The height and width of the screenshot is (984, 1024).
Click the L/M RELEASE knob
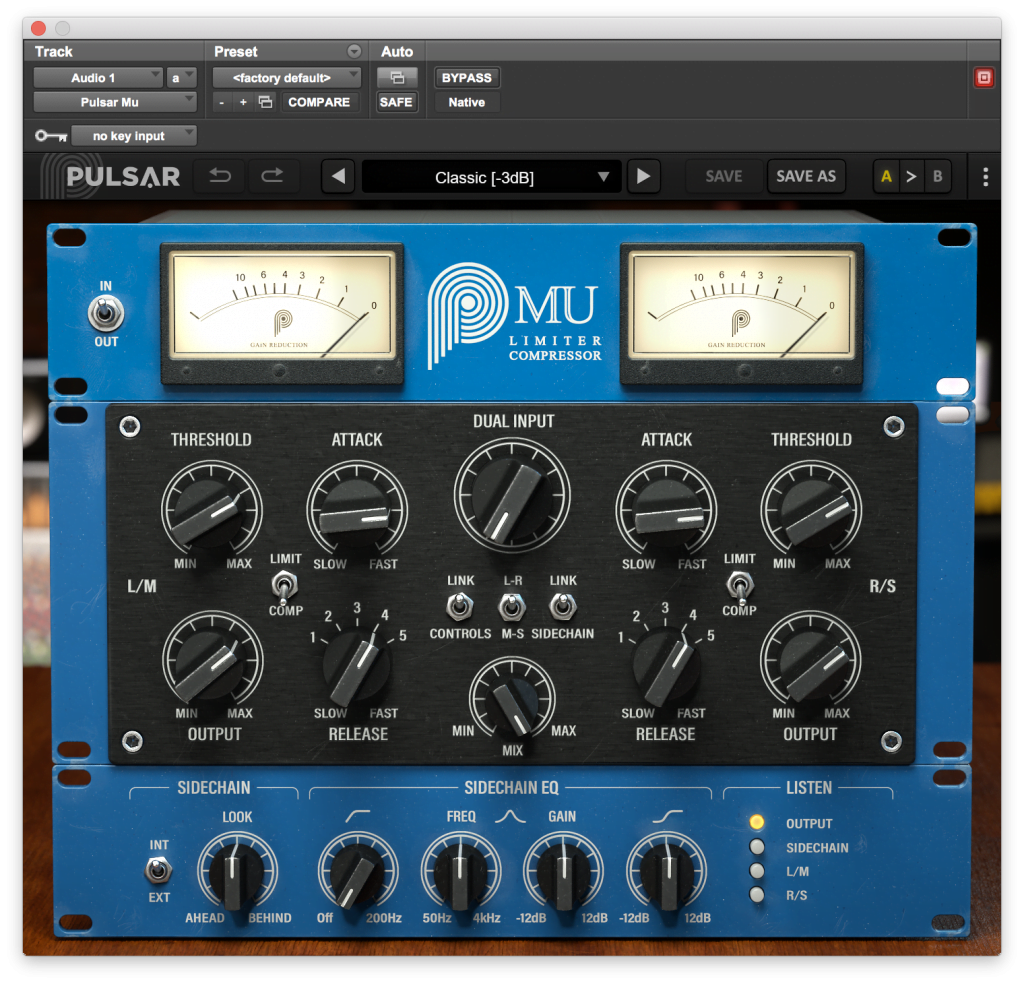pos(357,663)
